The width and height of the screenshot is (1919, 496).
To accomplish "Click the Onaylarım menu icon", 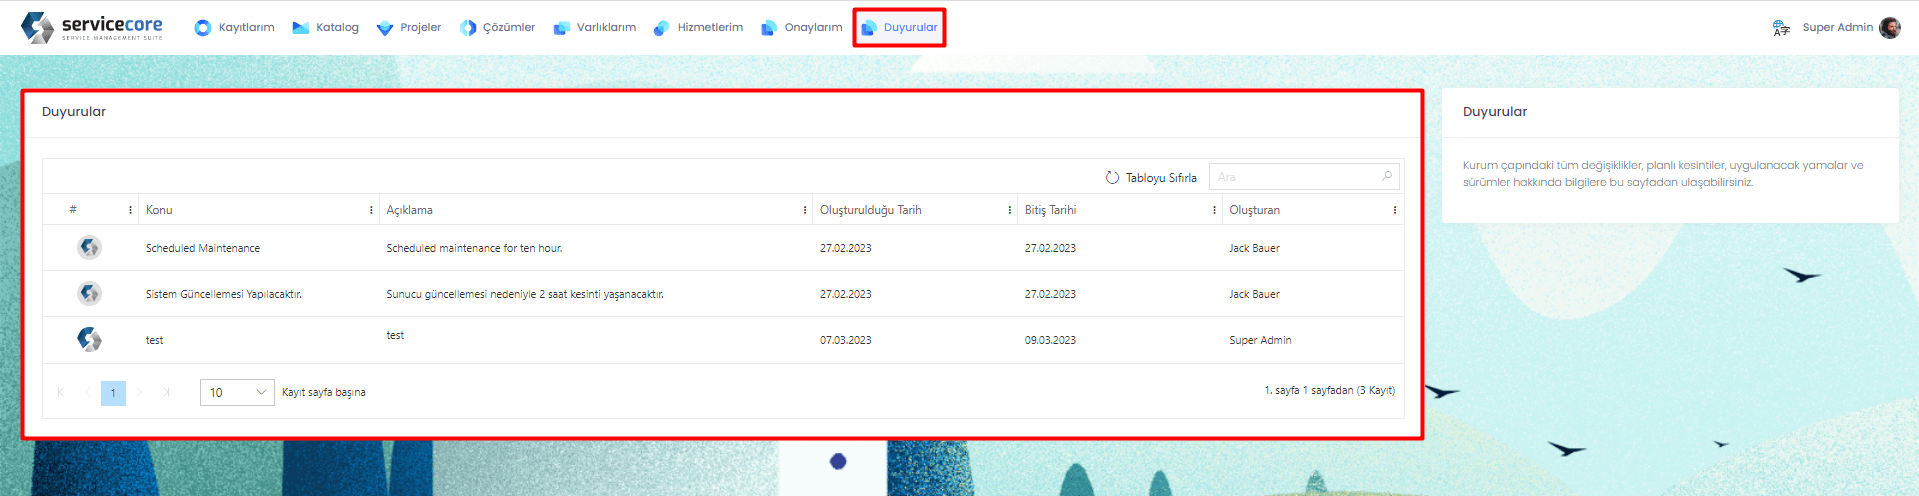I will [768, 28].
